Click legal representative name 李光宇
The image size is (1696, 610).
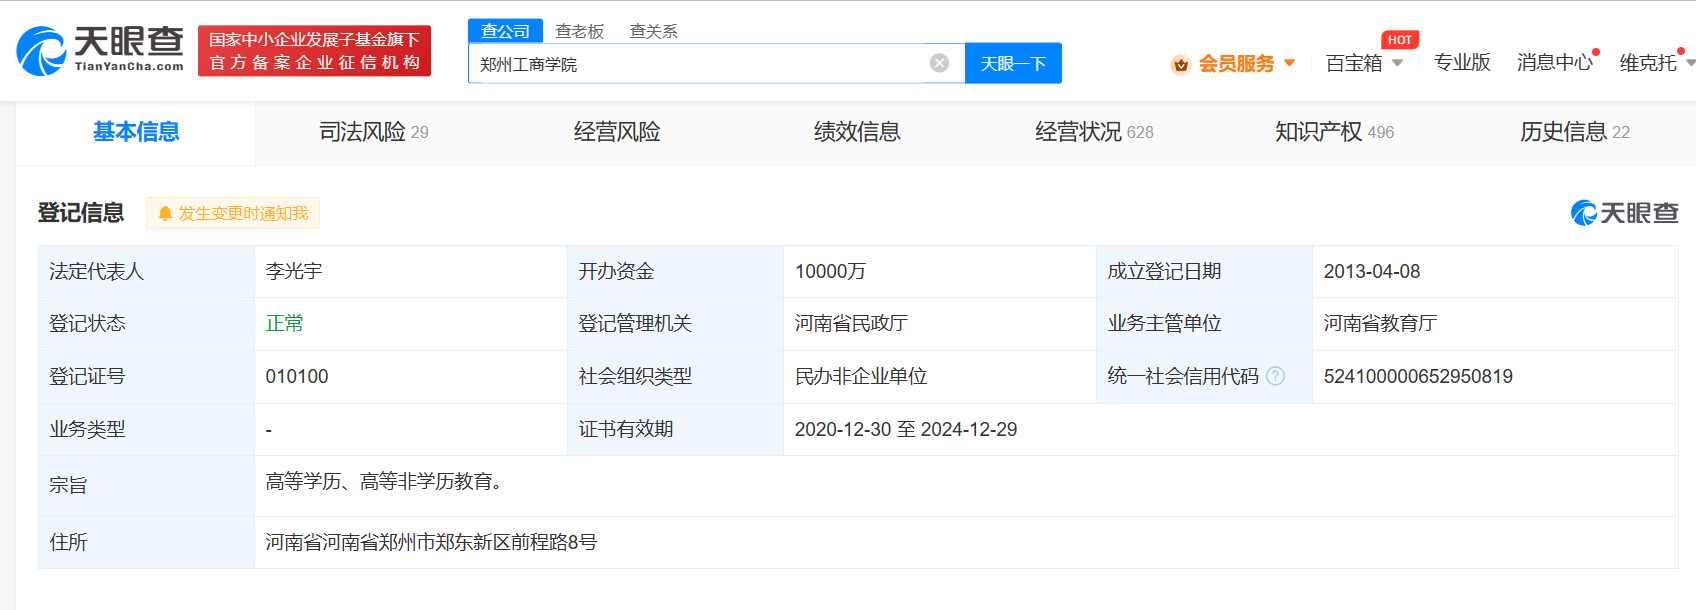294,271
